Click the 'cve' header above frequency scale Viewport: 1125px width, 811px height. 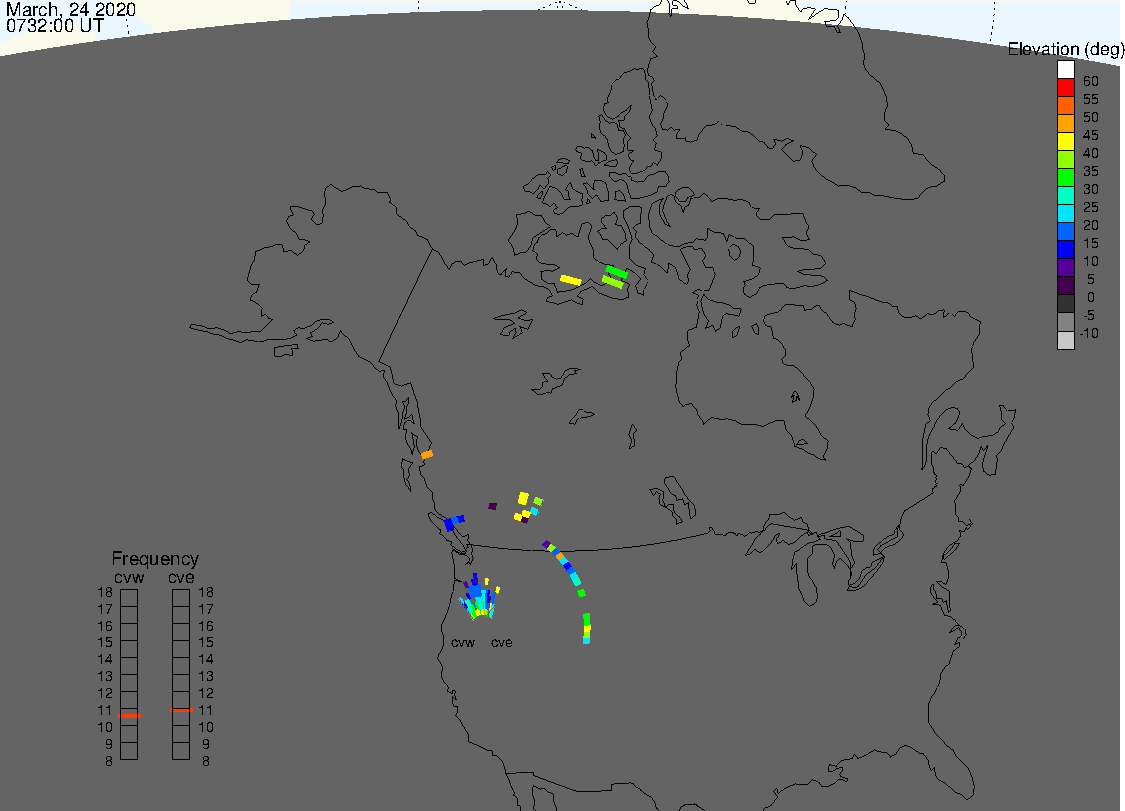[x=181, y=578]
